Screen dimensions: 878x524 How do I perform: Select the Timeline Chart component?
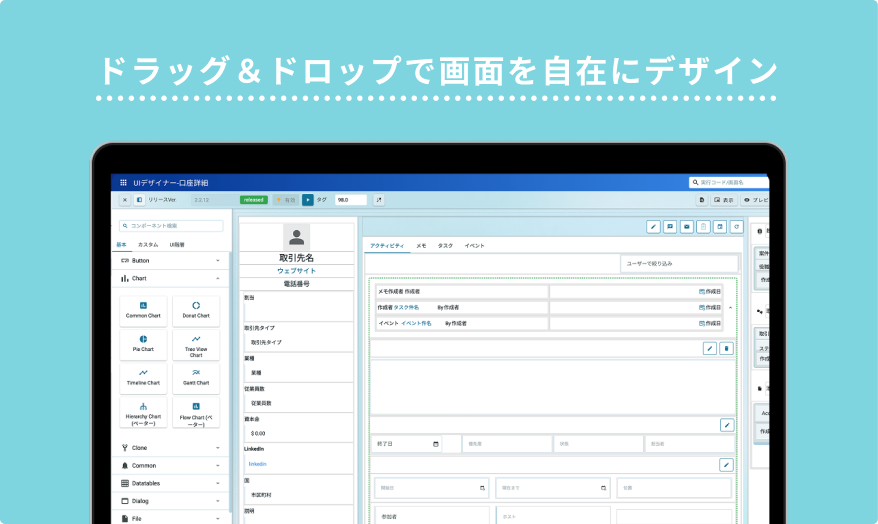143,378
